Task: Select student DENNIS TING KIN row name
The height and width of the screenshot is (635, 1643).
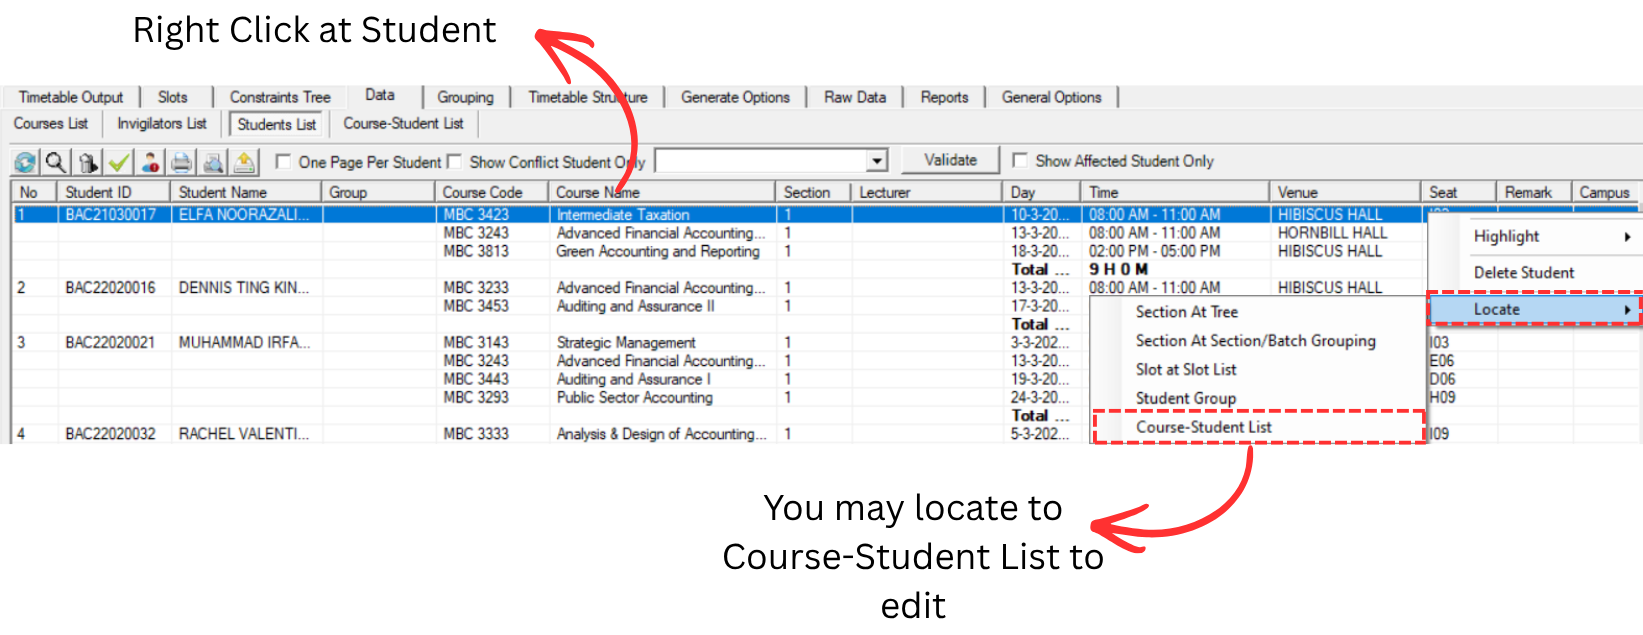Action: click(x=244, y=288)
